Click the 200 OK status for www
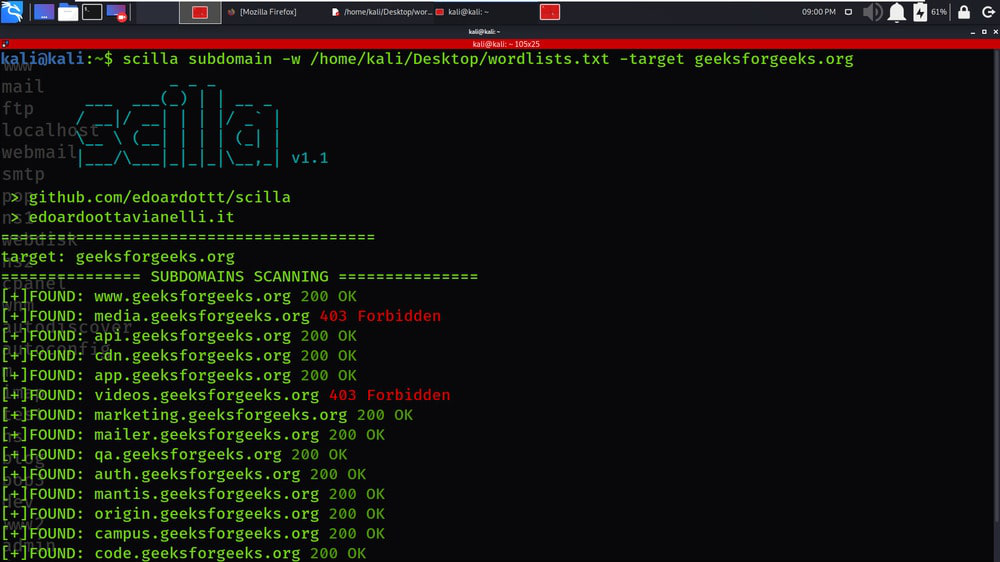Image resolution: width=1000 pixels, height=562 pixels. pyautogui.click(x=328, y=296)
